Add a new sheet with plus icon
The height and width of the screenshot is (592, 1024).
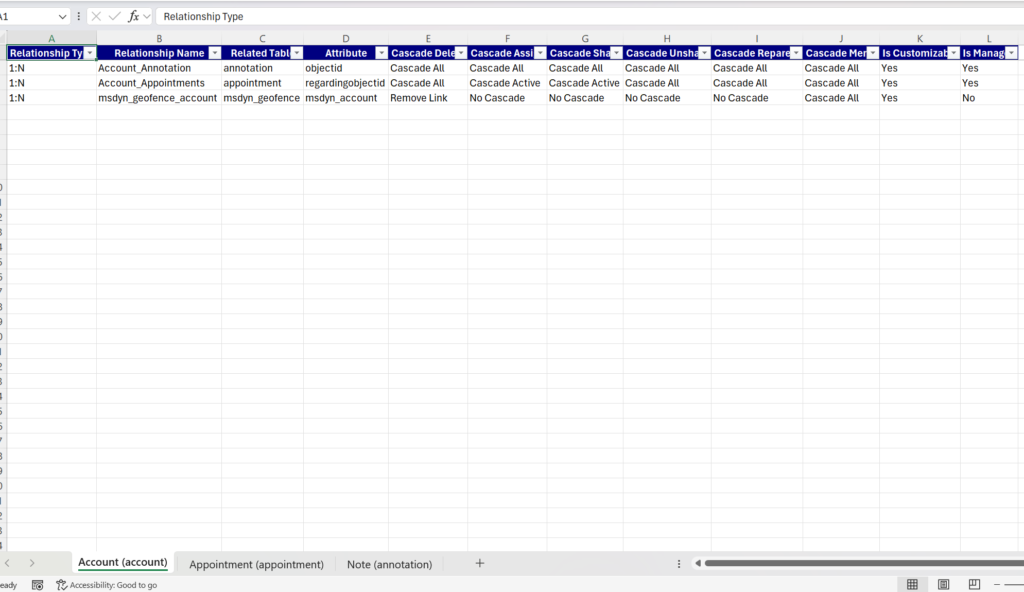tap(479, 564)
